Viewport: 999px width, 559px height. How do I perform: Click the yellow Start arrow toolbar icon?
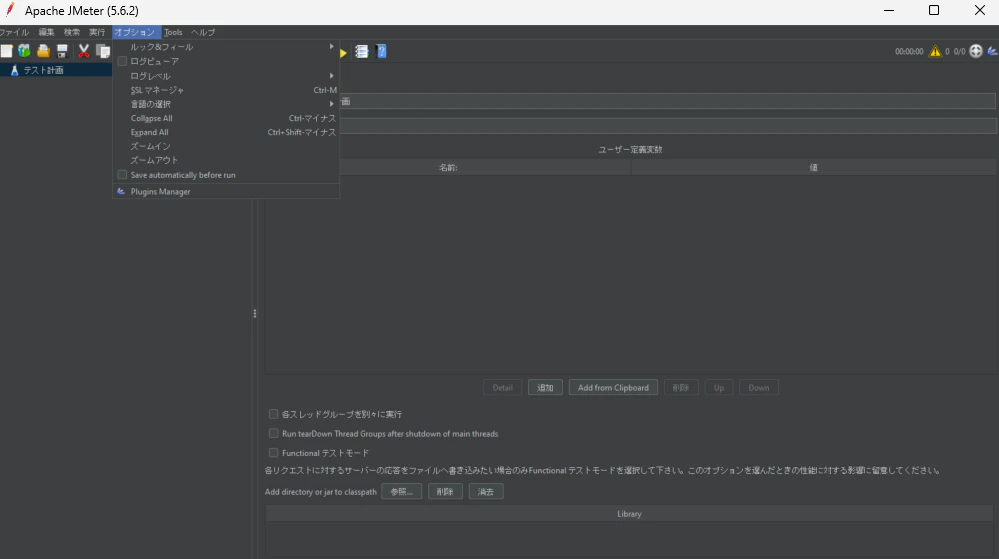pyautogui.click(x=343, y=52)
